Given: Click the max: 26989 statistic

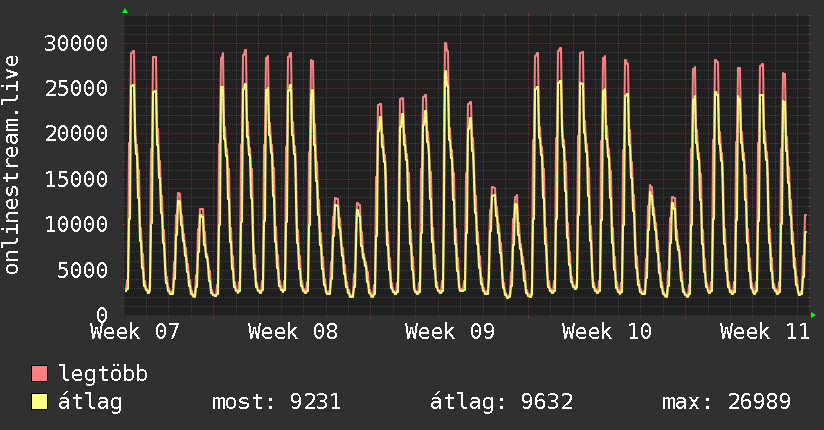Looking at the screenshot, I should (726, 402).
